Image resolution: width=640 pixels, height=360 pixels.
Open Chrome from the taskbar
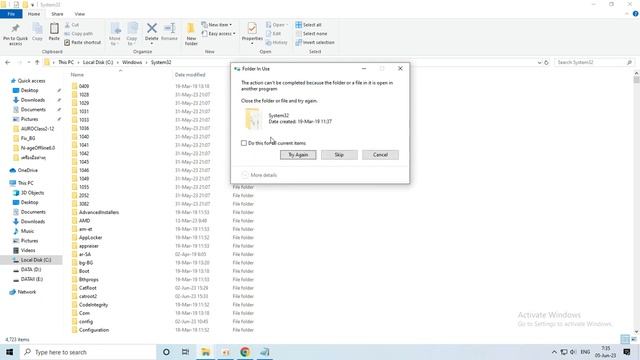click(245, 352)
